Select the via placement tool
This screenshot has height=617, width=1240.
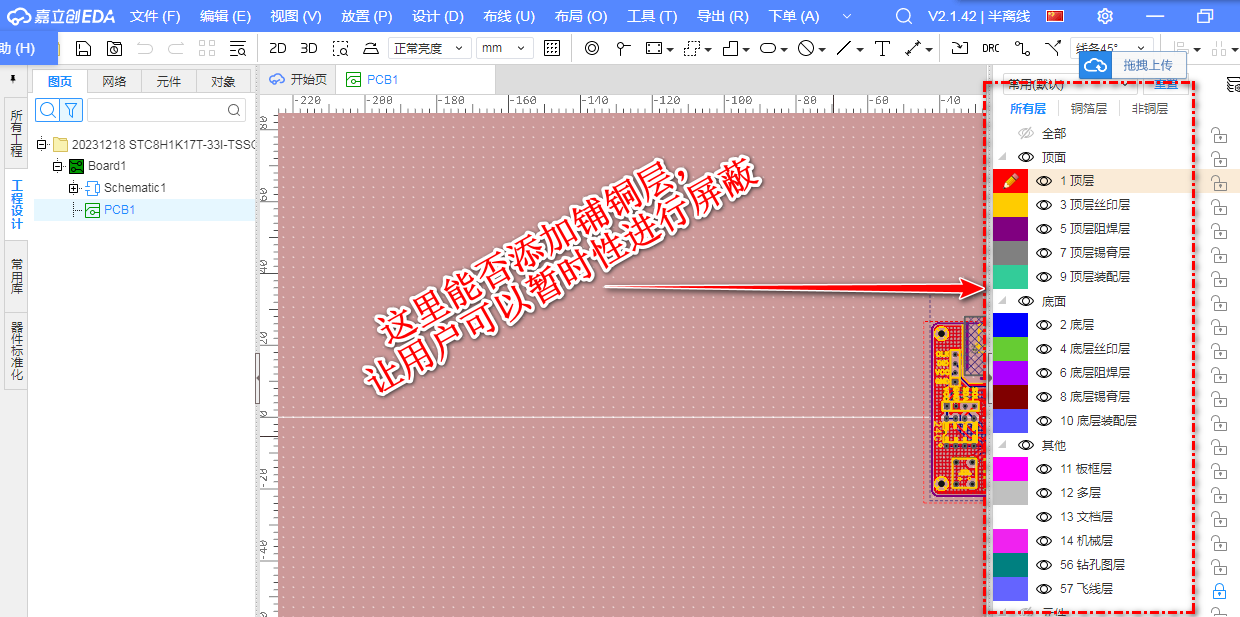point(592,48)
